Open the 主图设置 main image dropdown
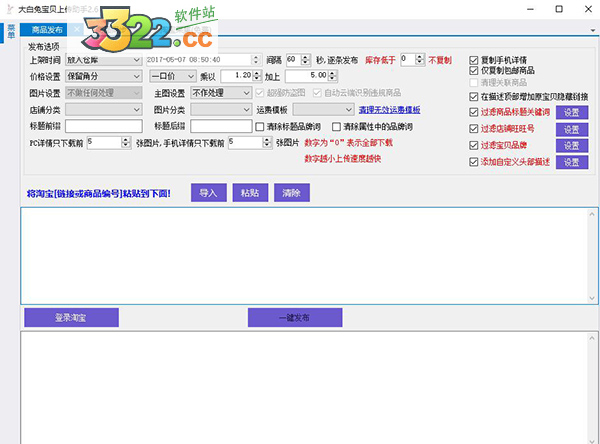Image resolution: width=600 pixels, height=444 pixels. [x=246, y=93]
